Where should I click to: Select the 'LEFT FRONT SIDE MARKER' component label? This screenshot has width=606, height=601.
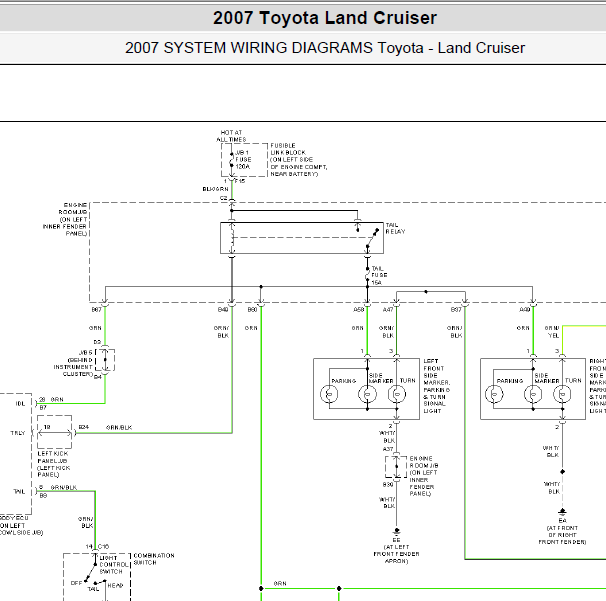[x=436, y=386]
